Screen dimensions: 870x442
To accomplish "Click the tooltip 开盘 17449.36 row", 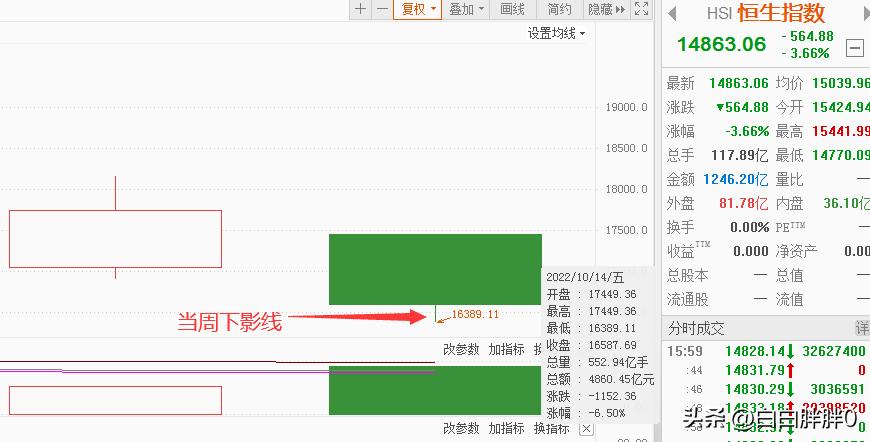I will point(591,294).
